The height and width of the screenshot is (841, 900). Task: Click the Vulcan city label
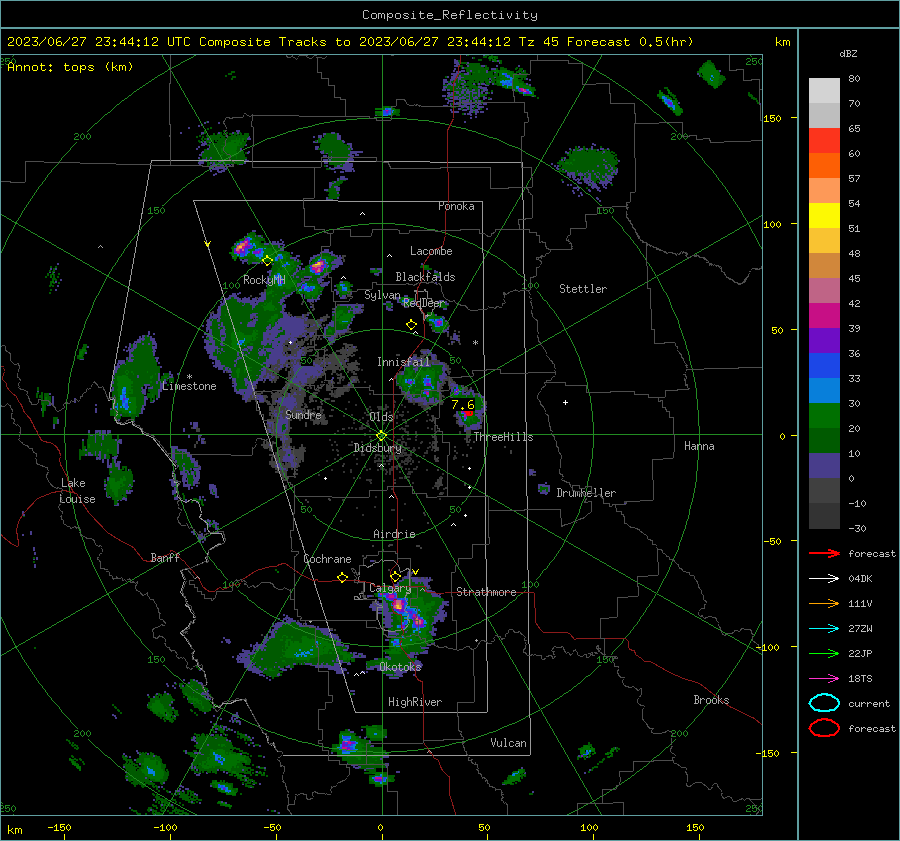click(509, 742)
